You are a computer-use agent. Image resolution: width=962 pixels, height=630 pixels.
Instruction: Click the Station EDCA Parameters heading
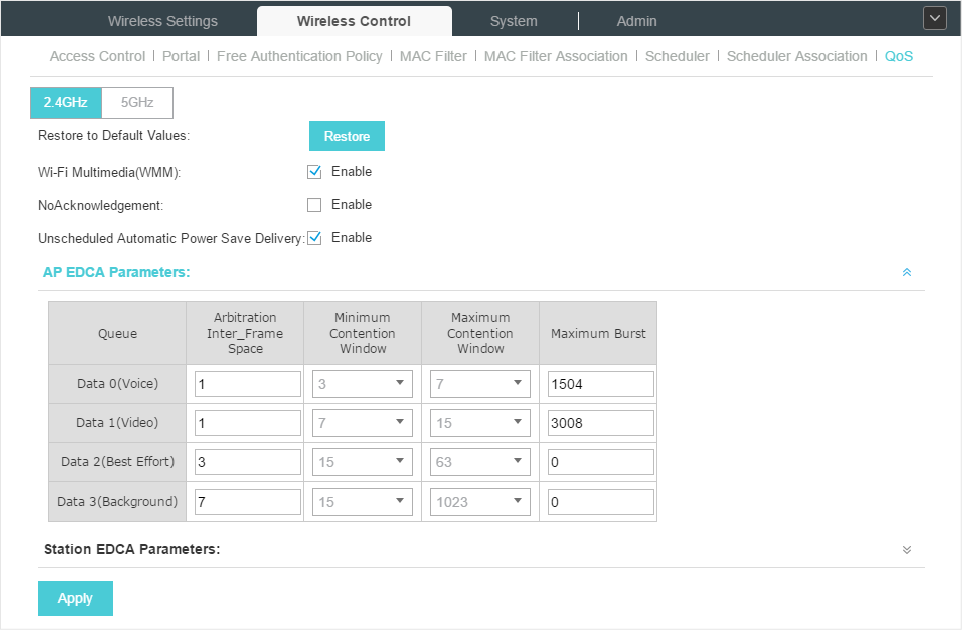tap(132, 549)
